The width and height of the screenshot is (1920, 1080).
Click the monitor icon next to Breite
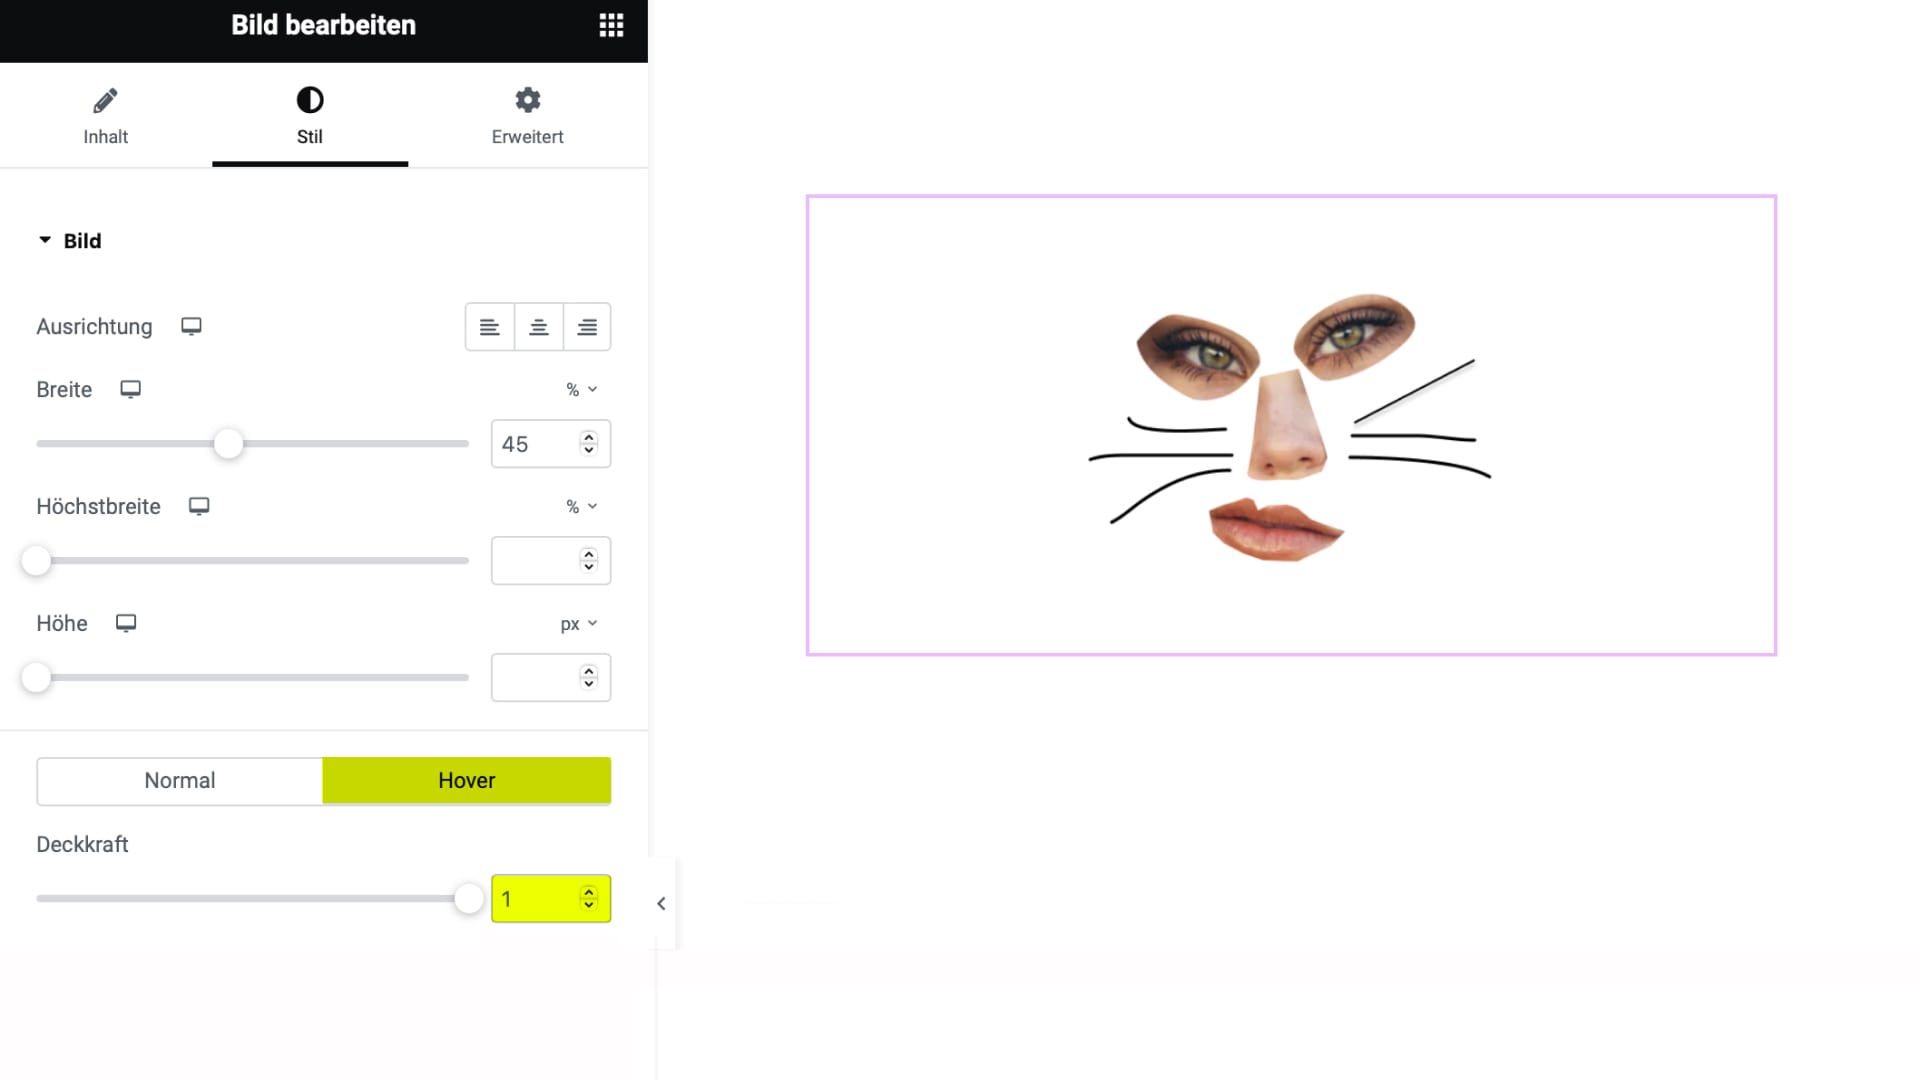pos(131,389)
